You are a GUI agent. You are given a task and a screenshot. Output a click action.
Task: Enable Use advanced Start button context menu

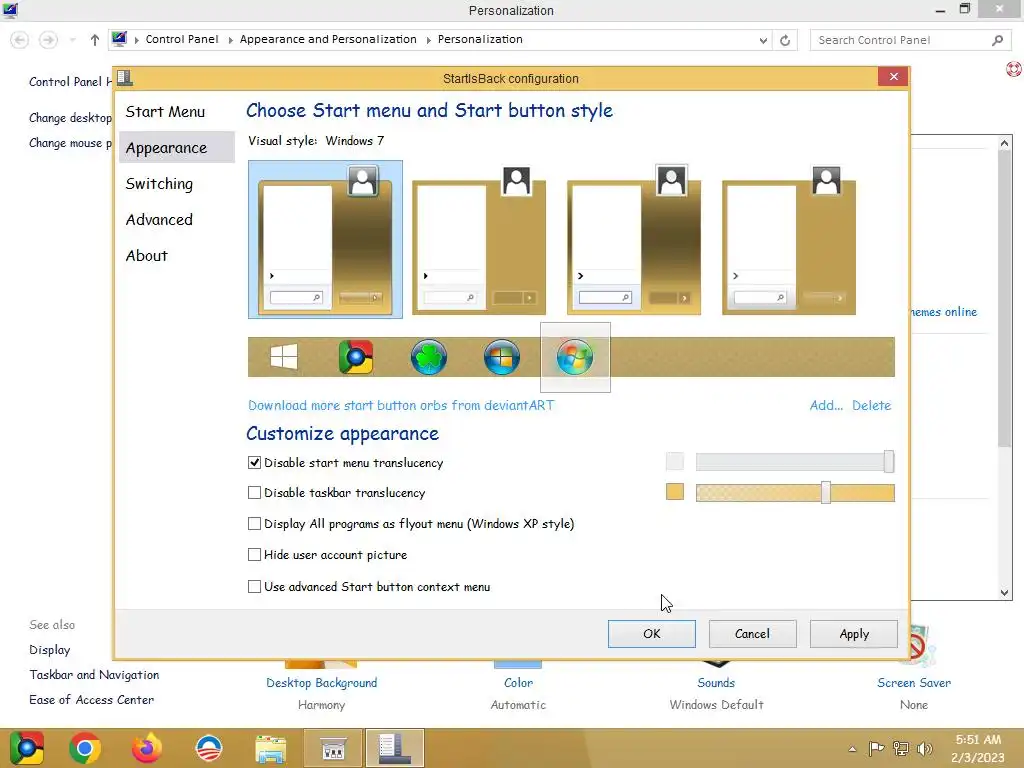[x=255, y=586]
